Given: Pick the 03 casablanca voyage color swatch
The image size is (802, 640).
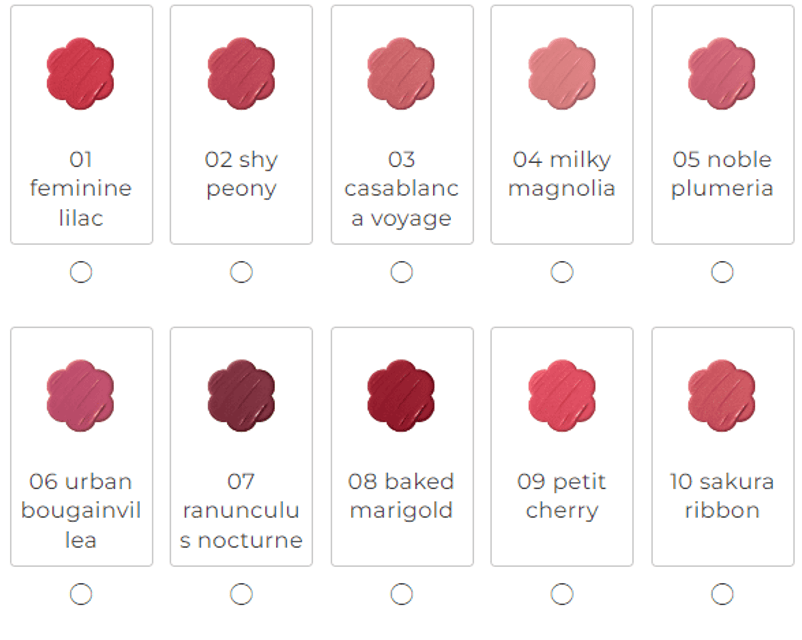Looking at the screenshot, I should click(401, 73).
